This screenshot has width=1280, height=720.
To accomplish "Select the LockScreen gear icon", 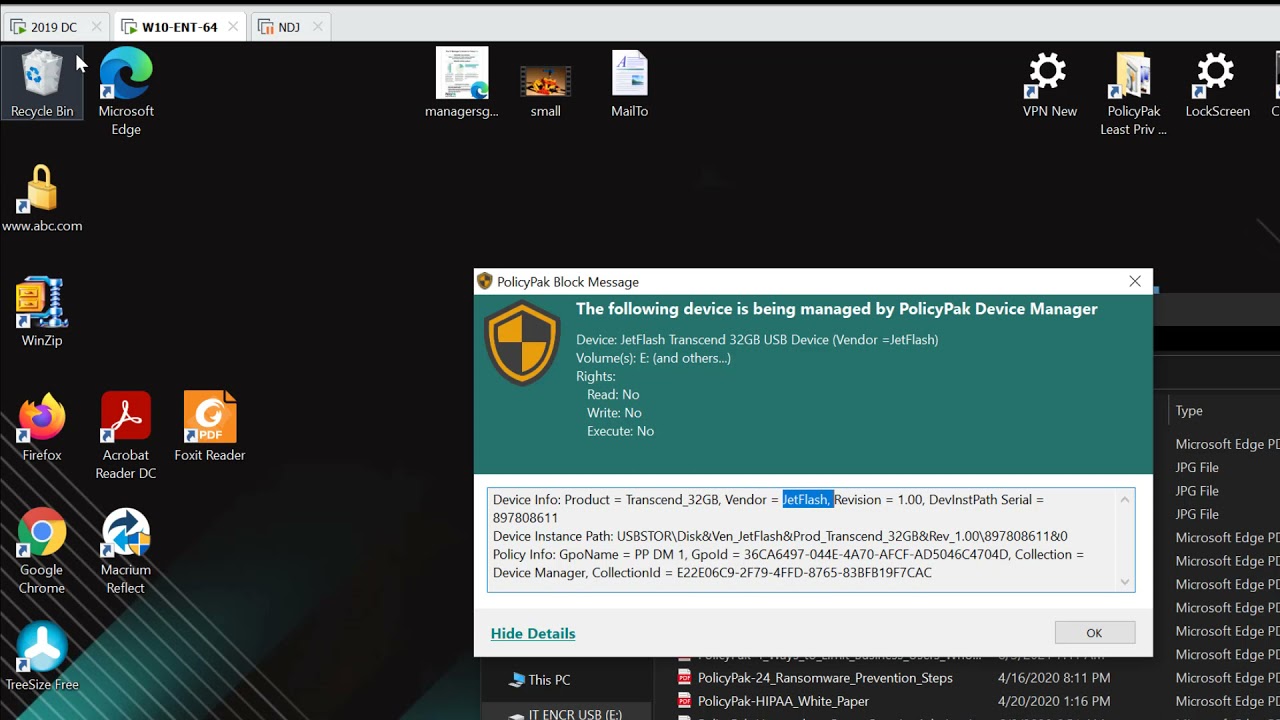I will [x=1217, y=84].
